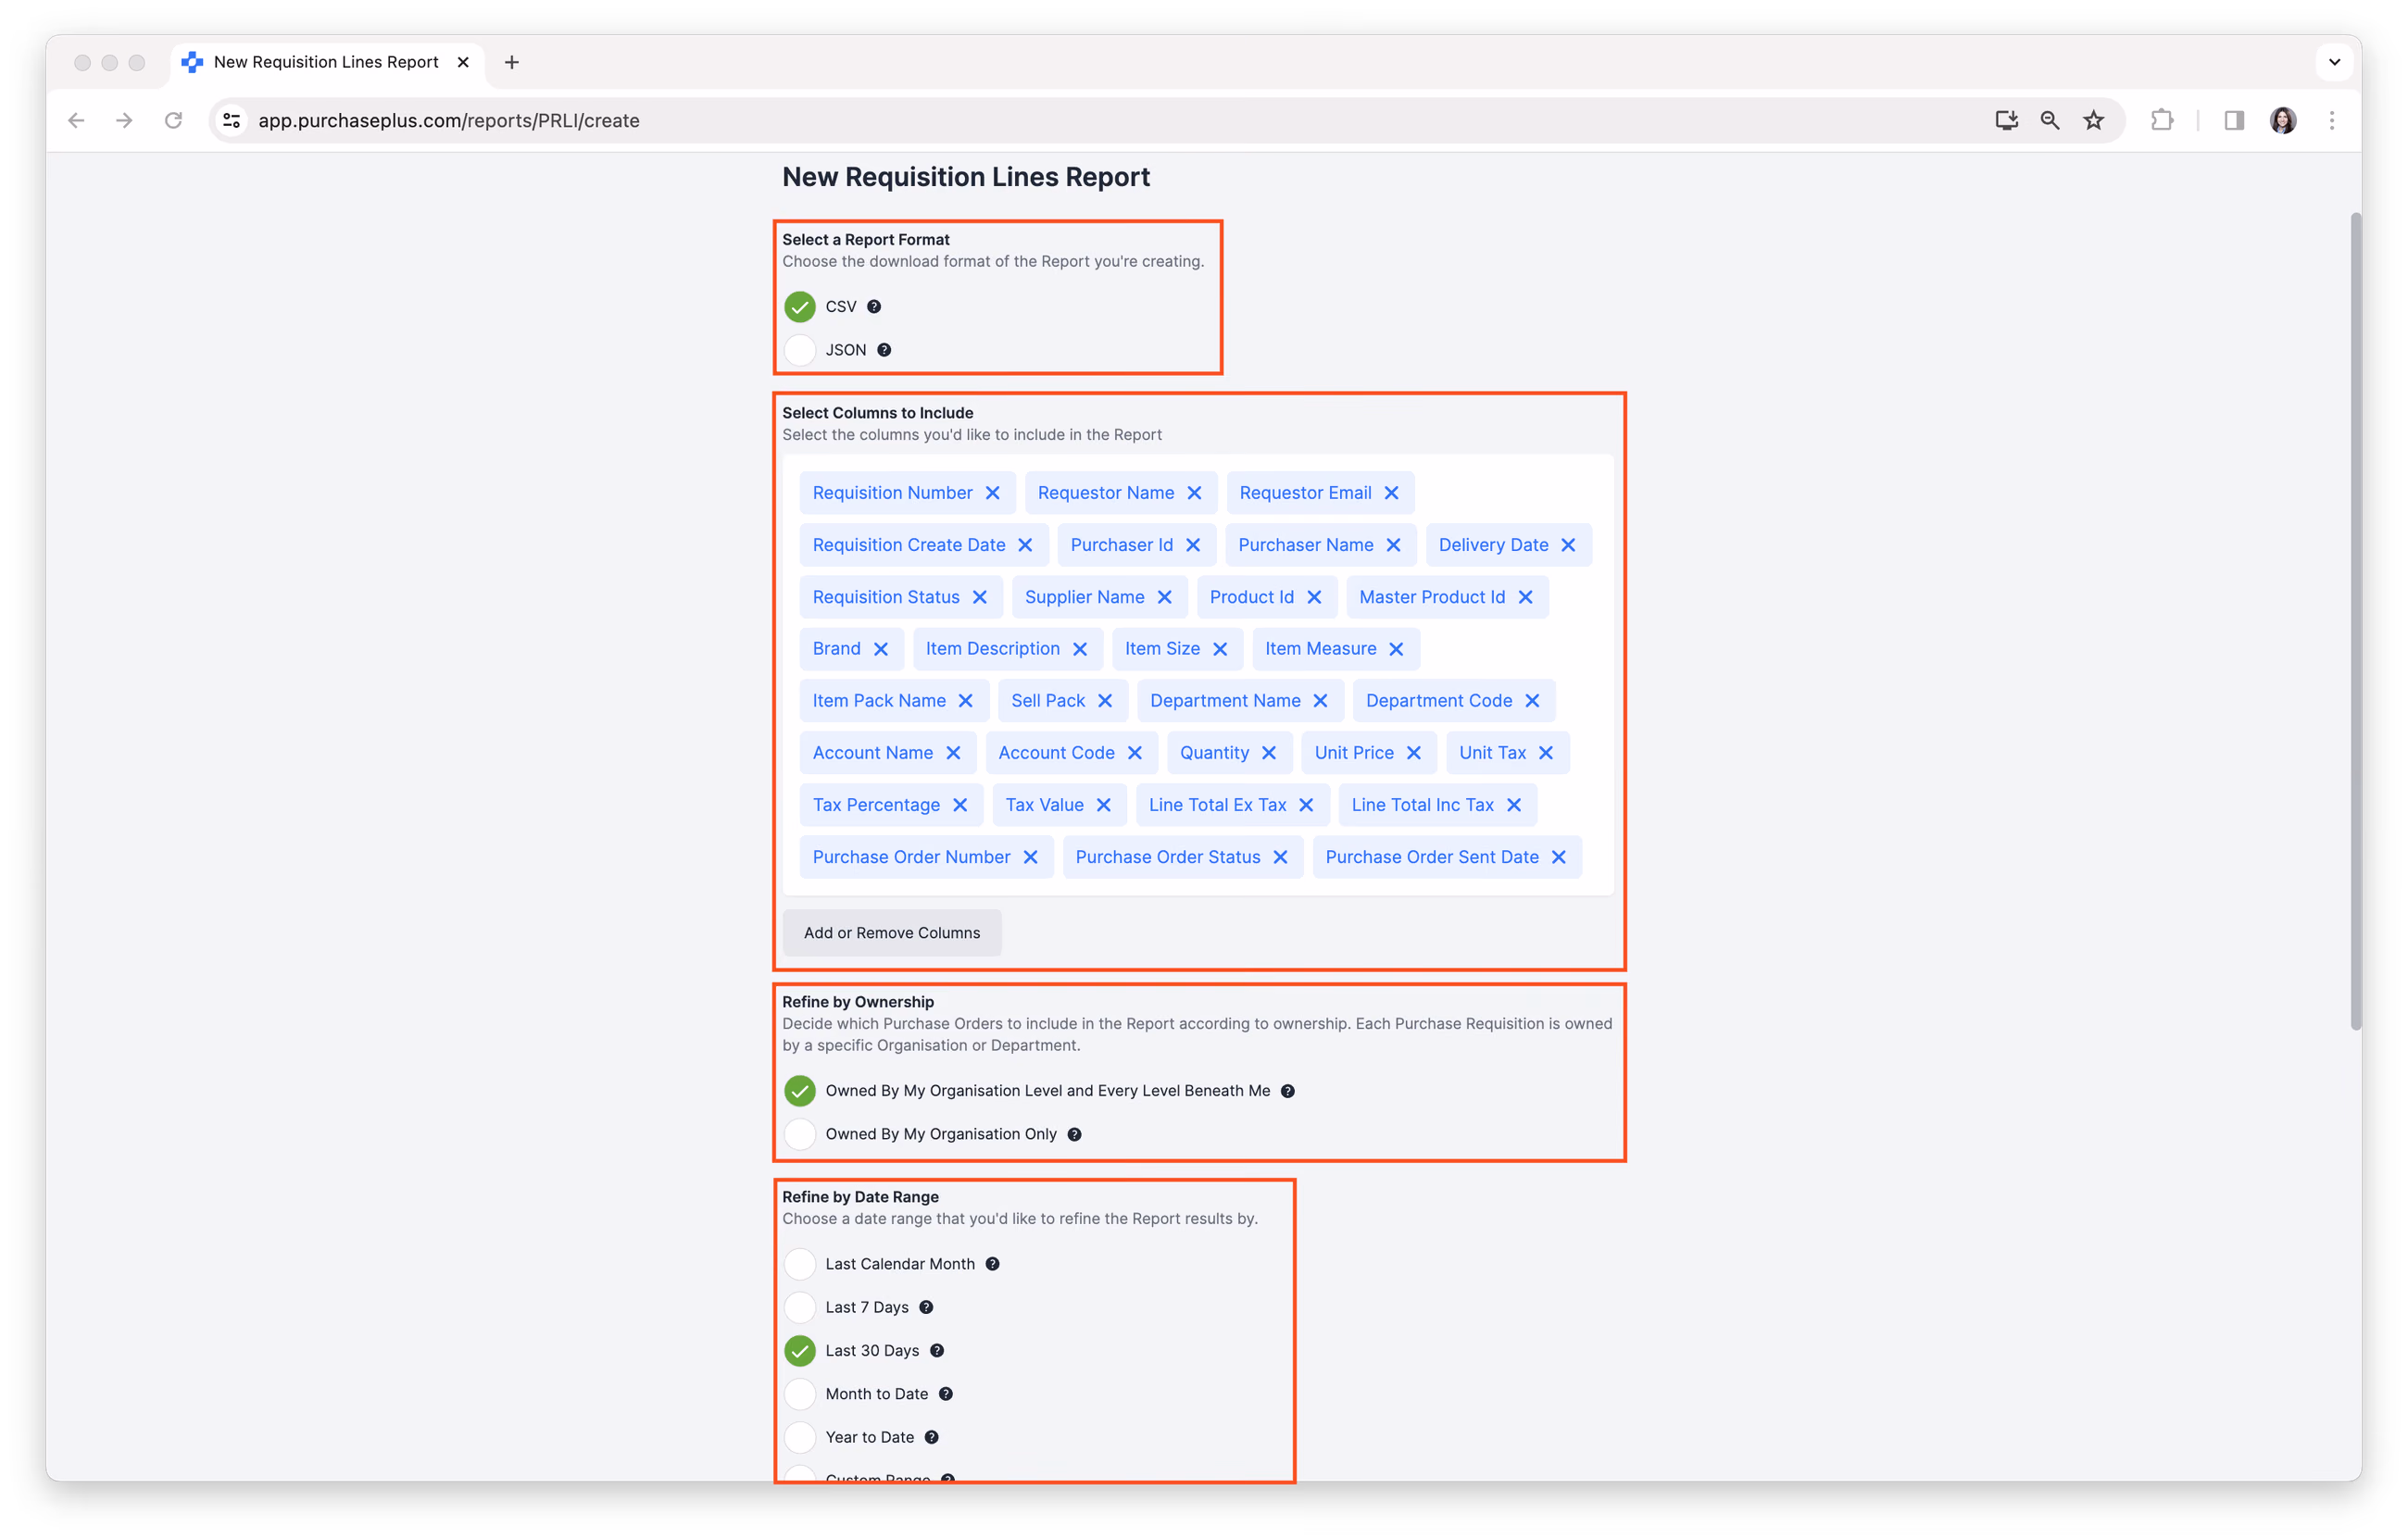The image size is (2408, 1538).
Task: Open the user profile avatar
Action: tap(2283, 121)
